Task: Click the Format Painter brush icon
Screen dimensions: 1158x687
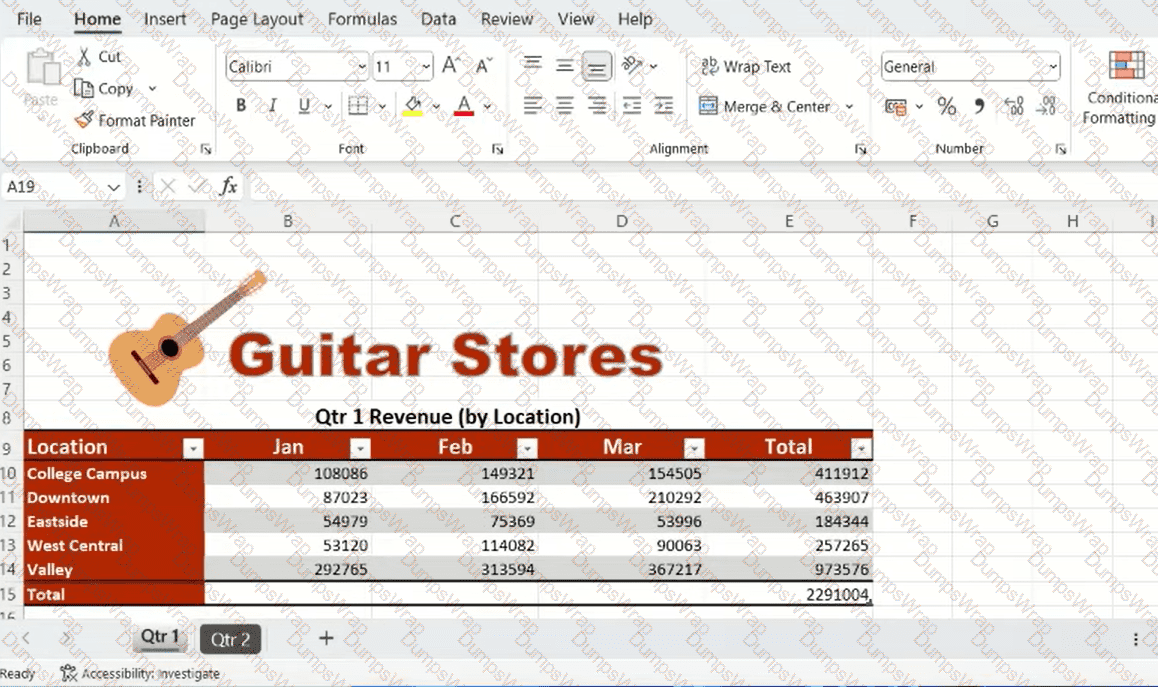Action: pyautogui.click(x=84, y=120)
